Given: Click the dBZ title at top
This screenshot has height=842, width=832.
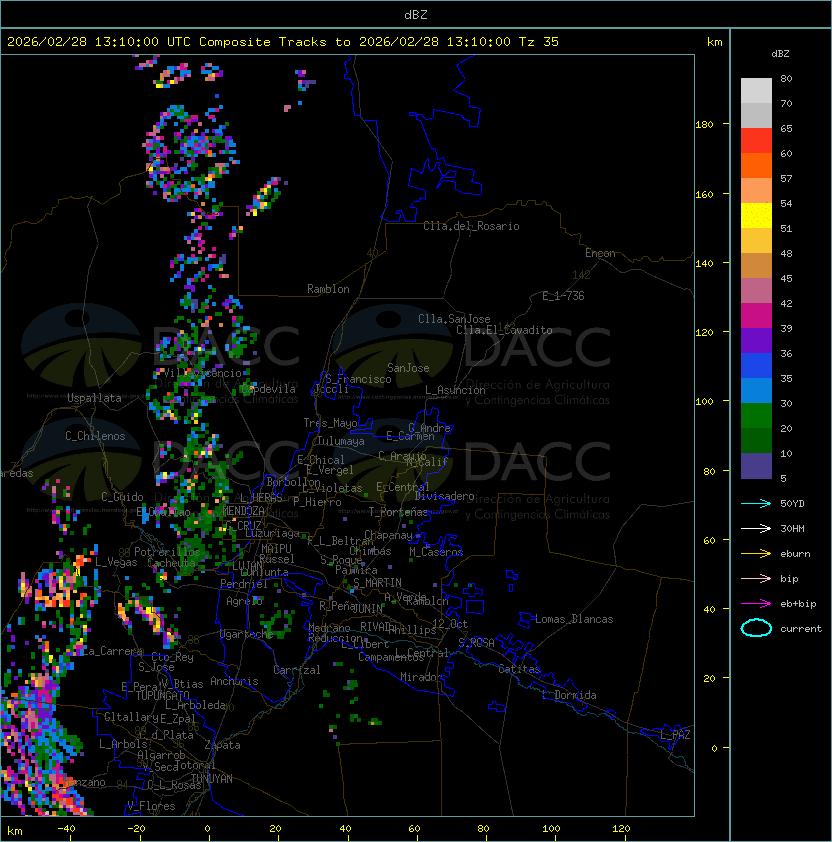Looking at the screenshot, I should pos(416,15).
